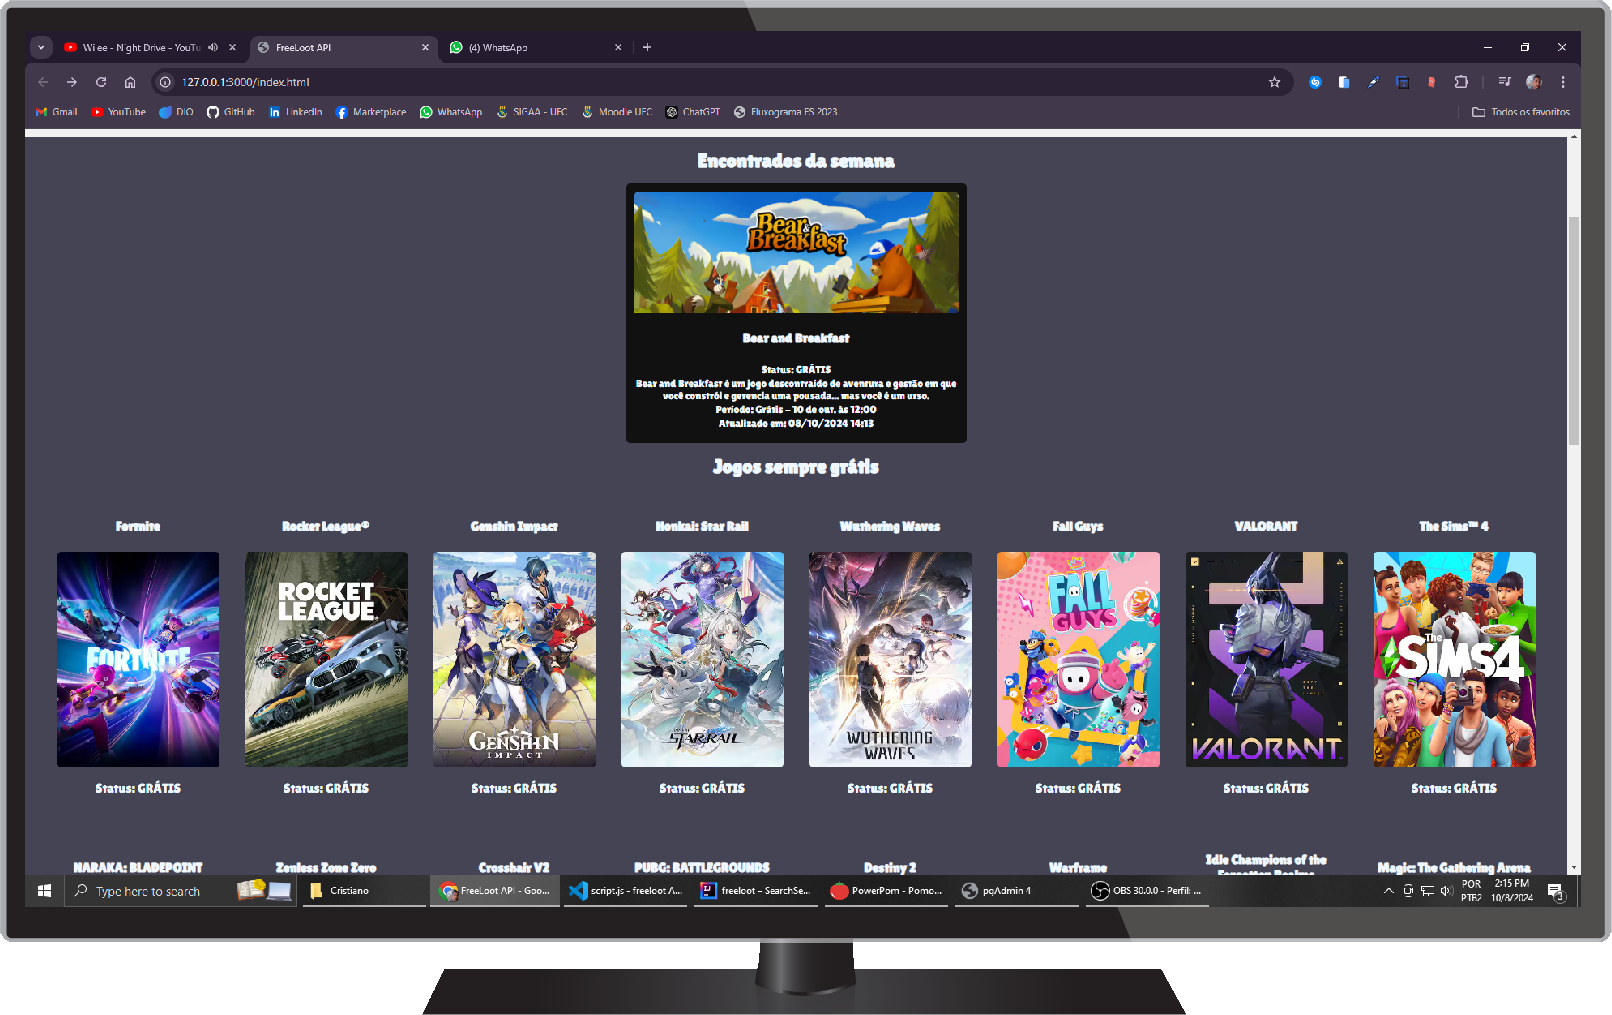Open the Fluxograma ES 2023 bookmark
The image size is (1612, 1015).
coord(785,112)
